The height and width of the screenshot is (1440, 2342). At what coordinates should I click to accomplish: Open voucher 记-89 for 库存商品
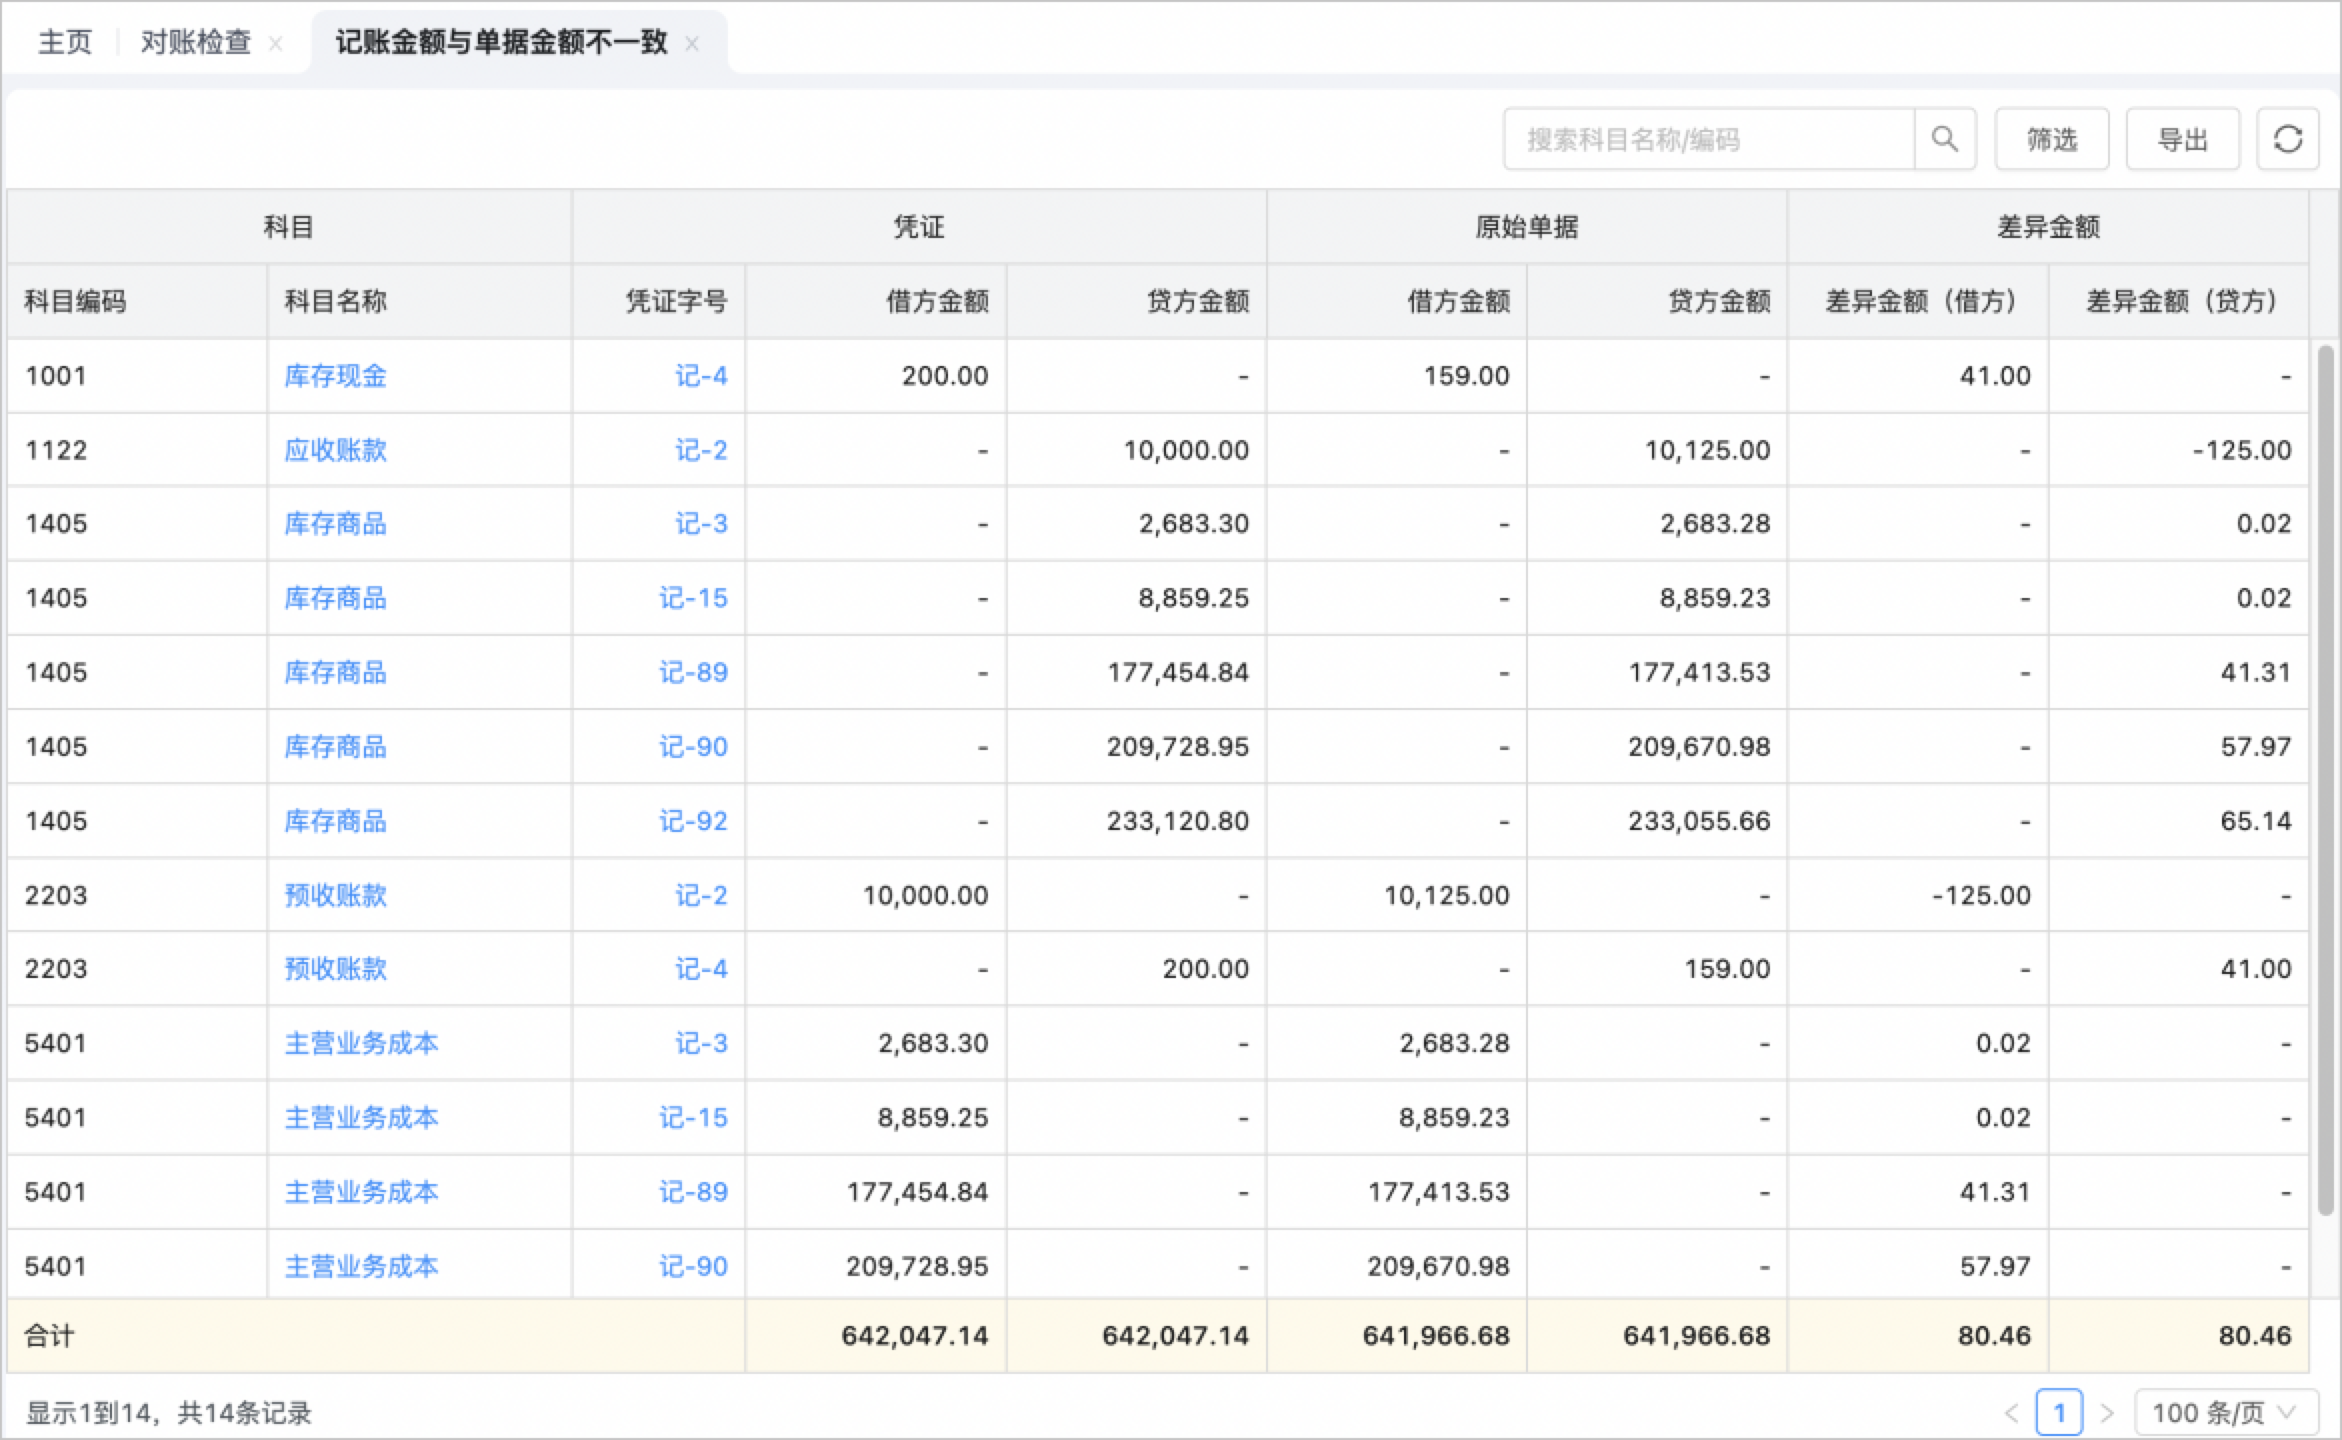coord(693,672)
